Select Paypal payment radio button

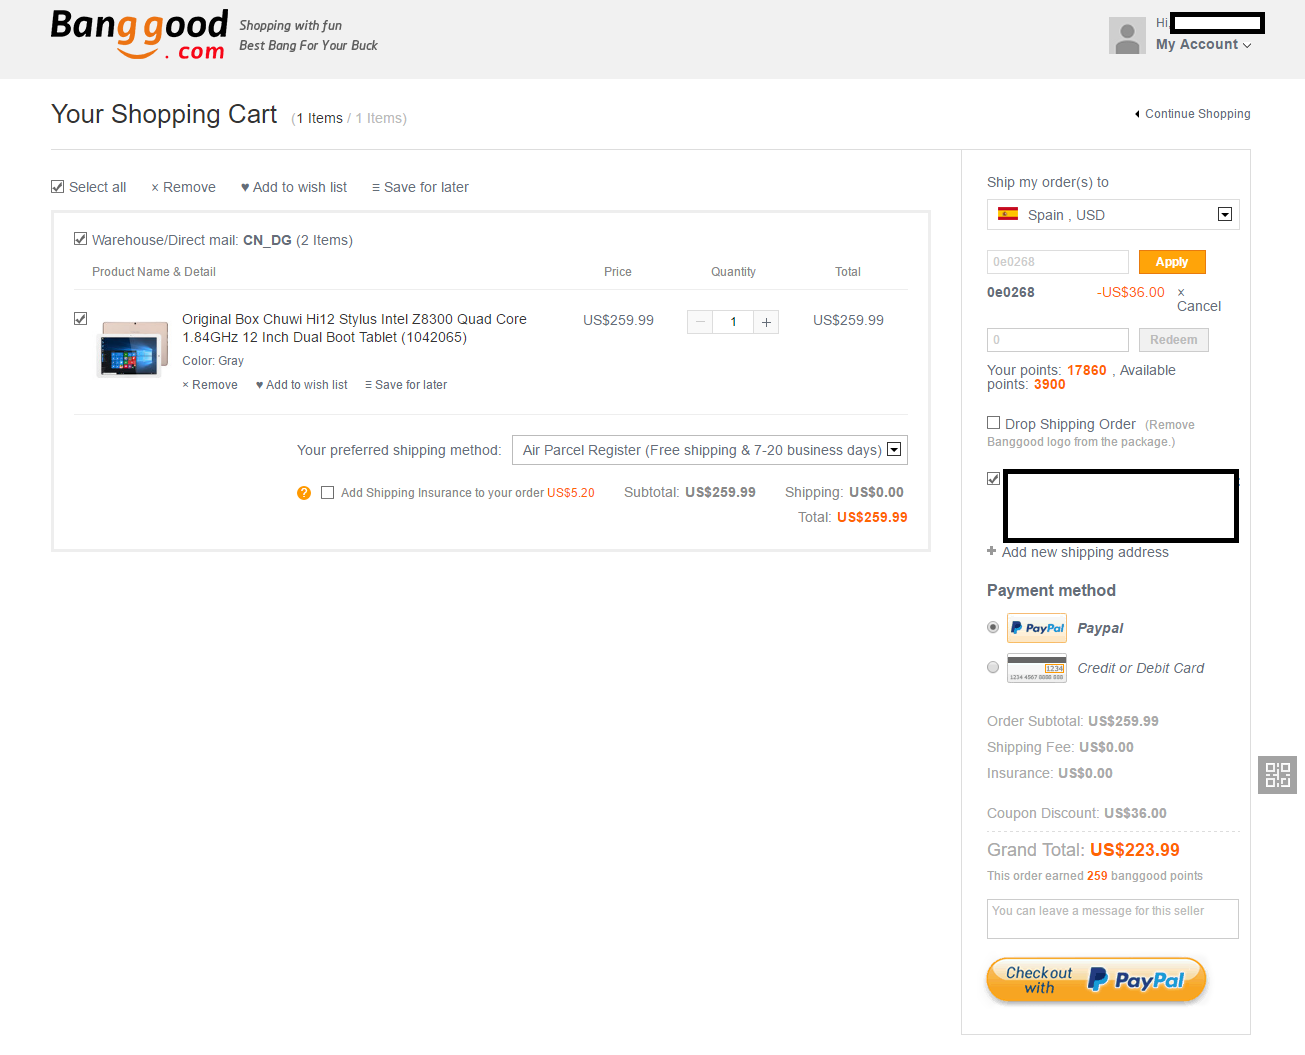[x=993, y=627]
